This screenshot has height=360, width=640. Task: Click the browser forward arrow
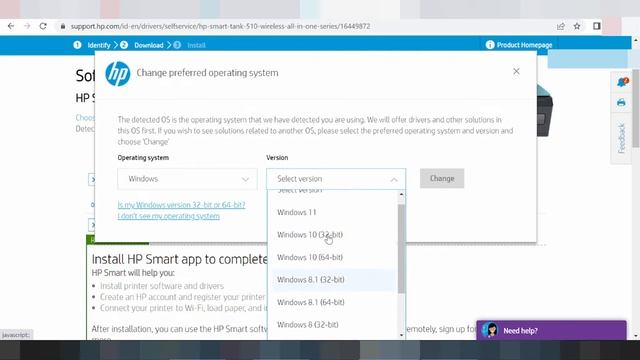[27, 26]
